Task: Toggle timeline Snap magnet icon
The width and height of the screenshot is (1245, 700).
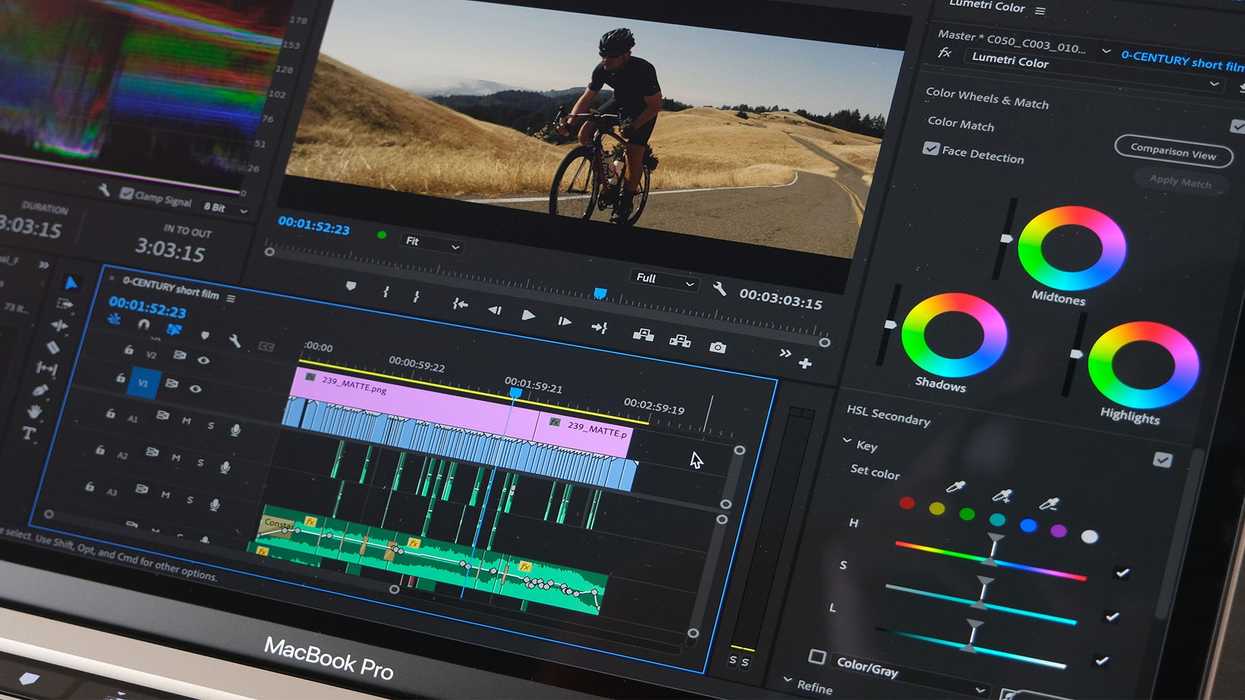Action: coord(144,325)
